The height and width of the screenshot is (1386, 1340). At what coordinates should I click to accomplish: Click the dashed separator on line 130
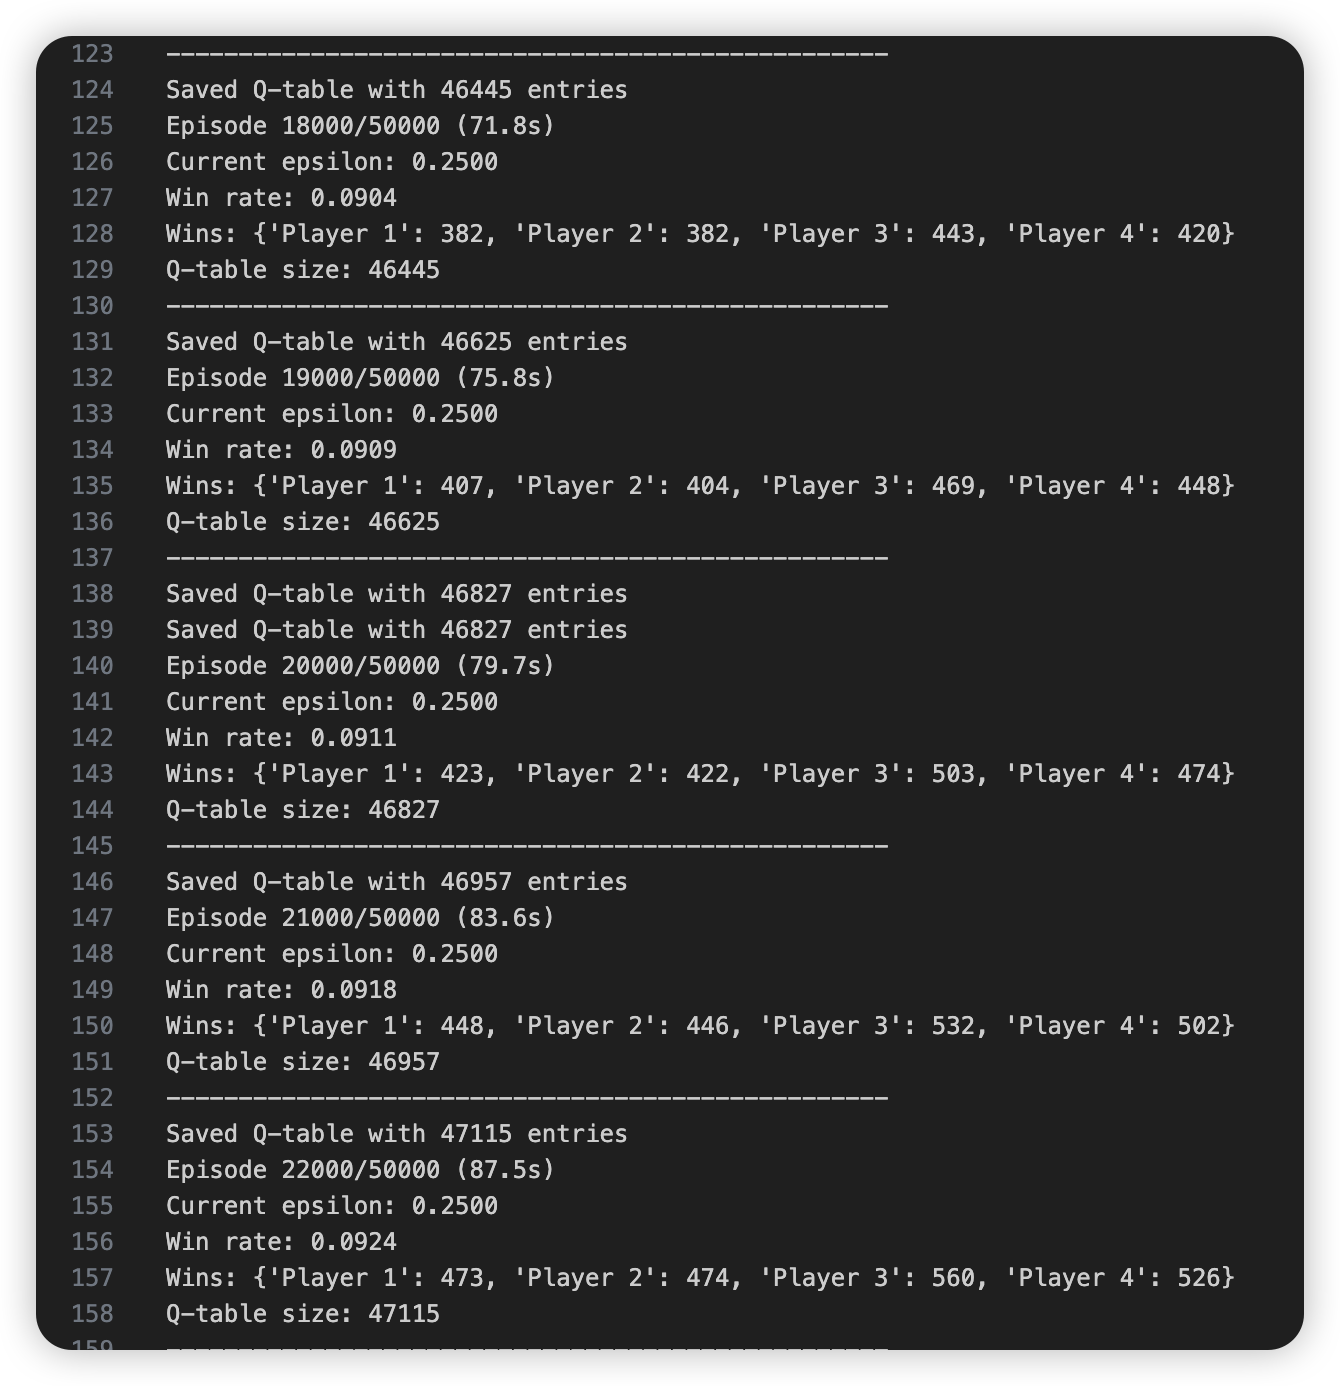pos(526,306)
